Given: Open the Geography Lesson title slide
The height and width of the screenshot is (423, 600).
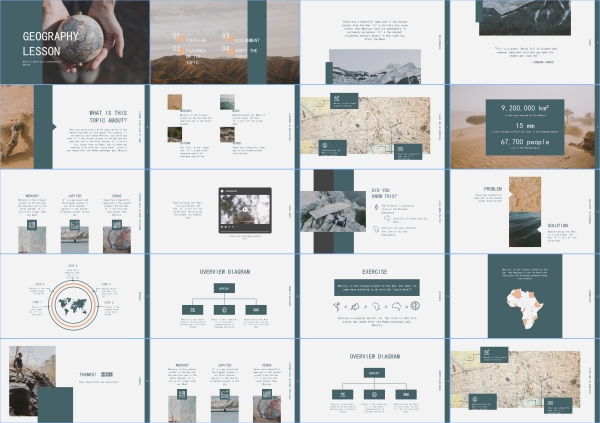Looking at the screenshot, I should click(x=74, y=41).
